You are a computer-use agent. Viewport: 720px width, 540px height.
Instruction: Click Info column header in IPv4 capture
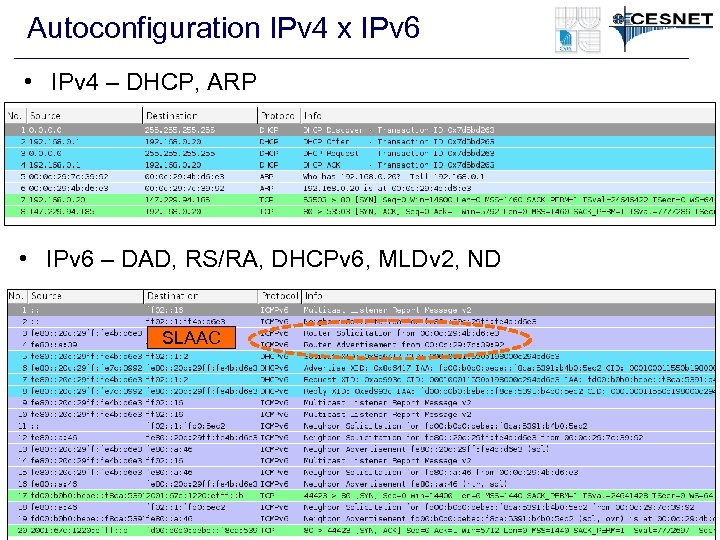(x=508, y=116)
